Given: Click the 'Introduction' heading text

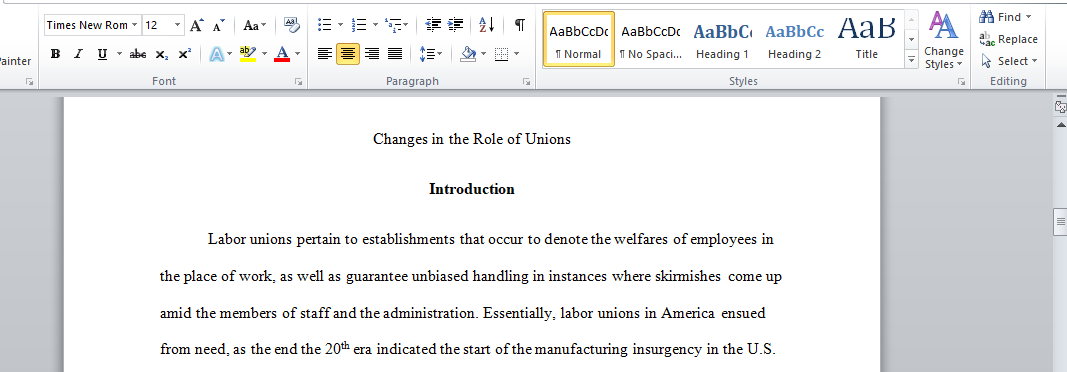Looking at the screenshot, I should tap(472, 189).
